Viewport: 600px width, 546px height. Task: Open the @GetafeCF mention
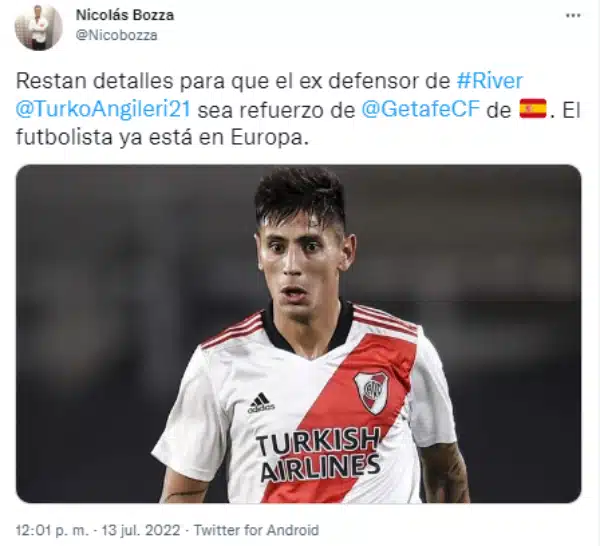click(x=421, y=110)
